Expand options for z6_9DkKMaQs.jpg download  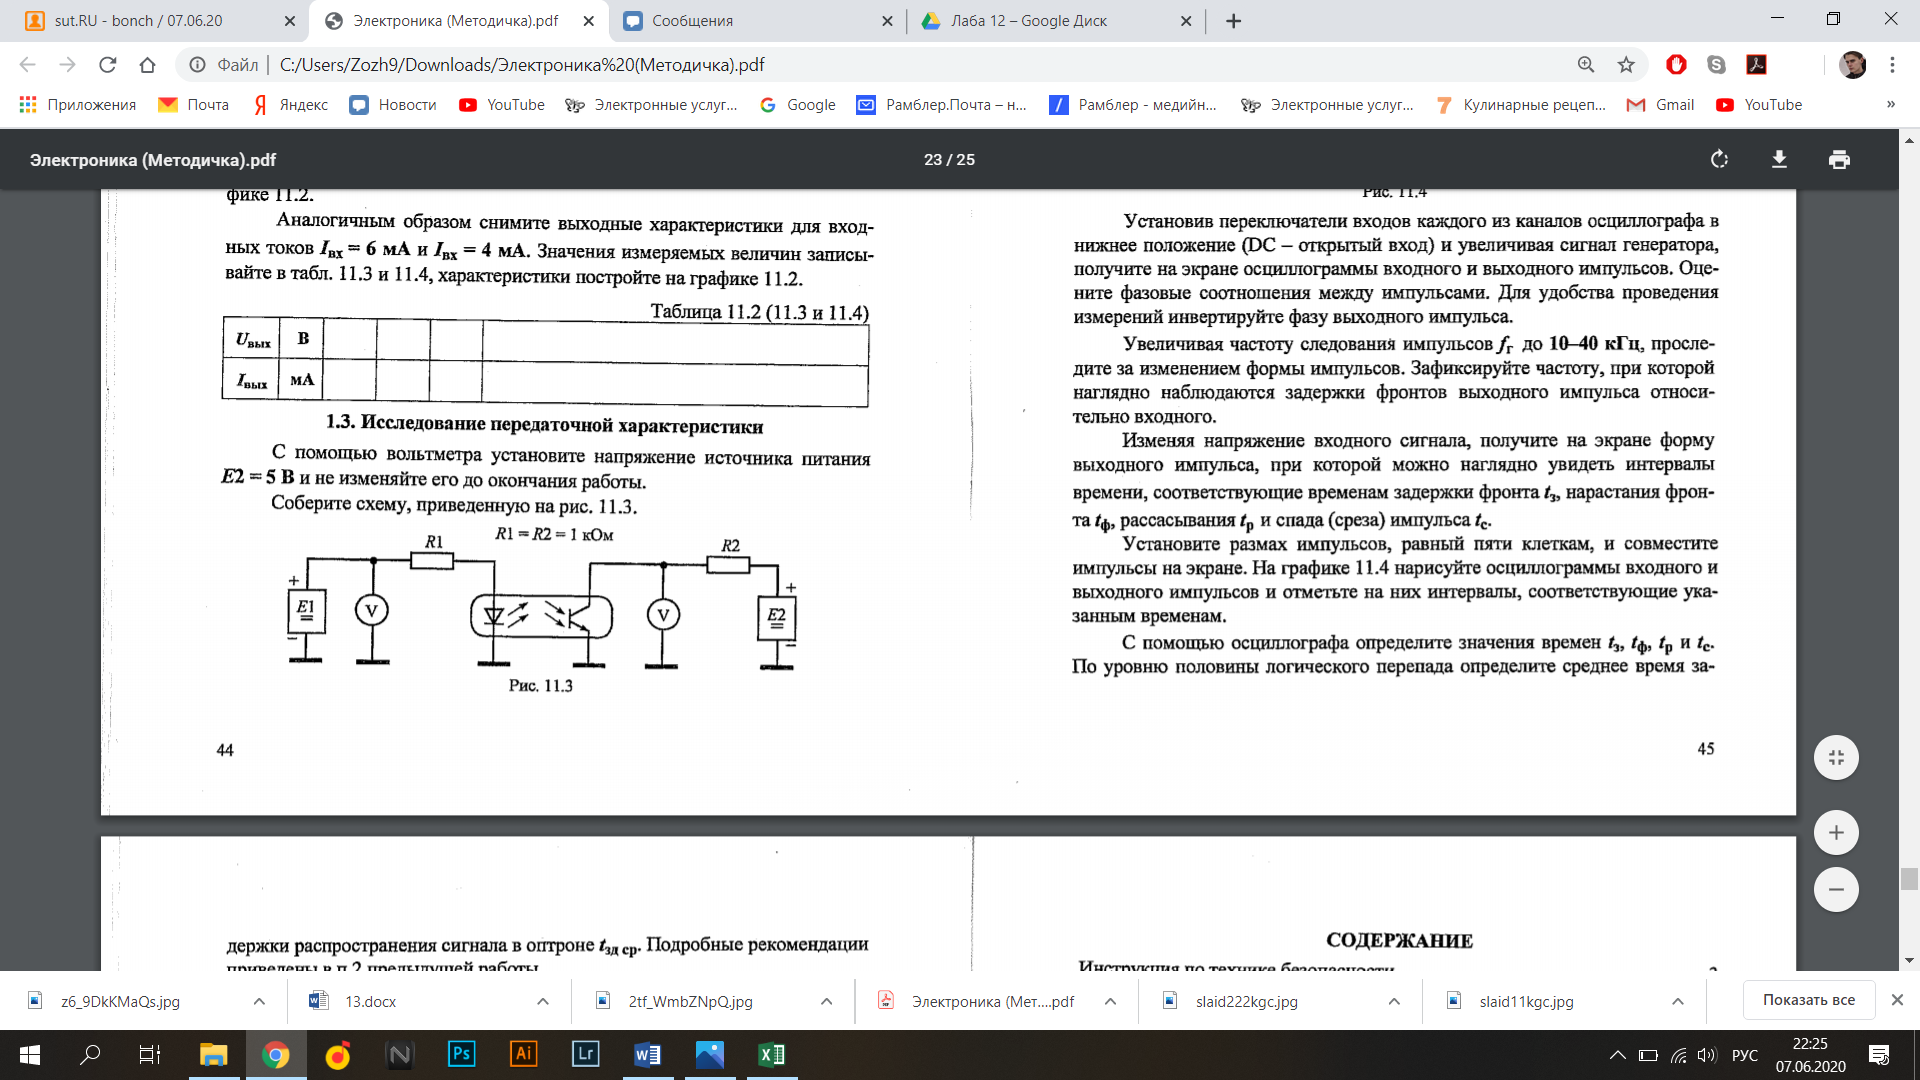(x=259, y=1001)
